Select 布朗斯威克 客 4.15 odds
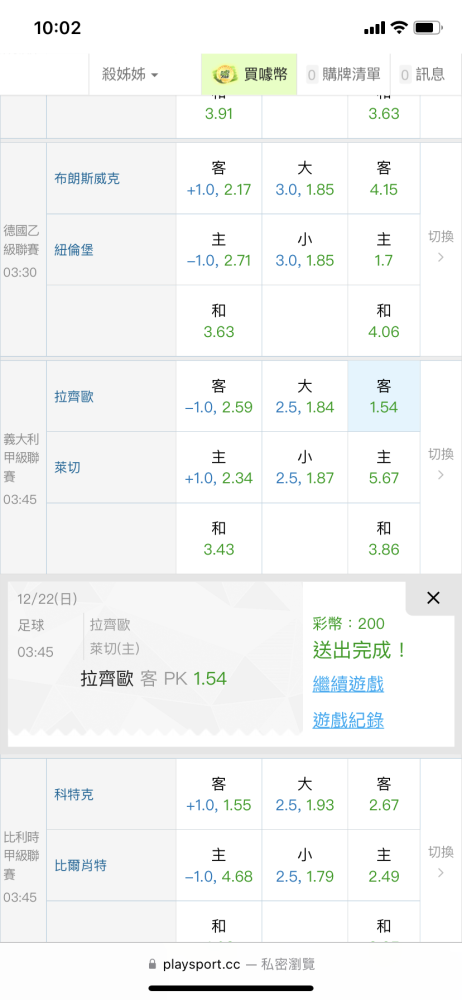462x1000 pixels. tap(384, 179)
